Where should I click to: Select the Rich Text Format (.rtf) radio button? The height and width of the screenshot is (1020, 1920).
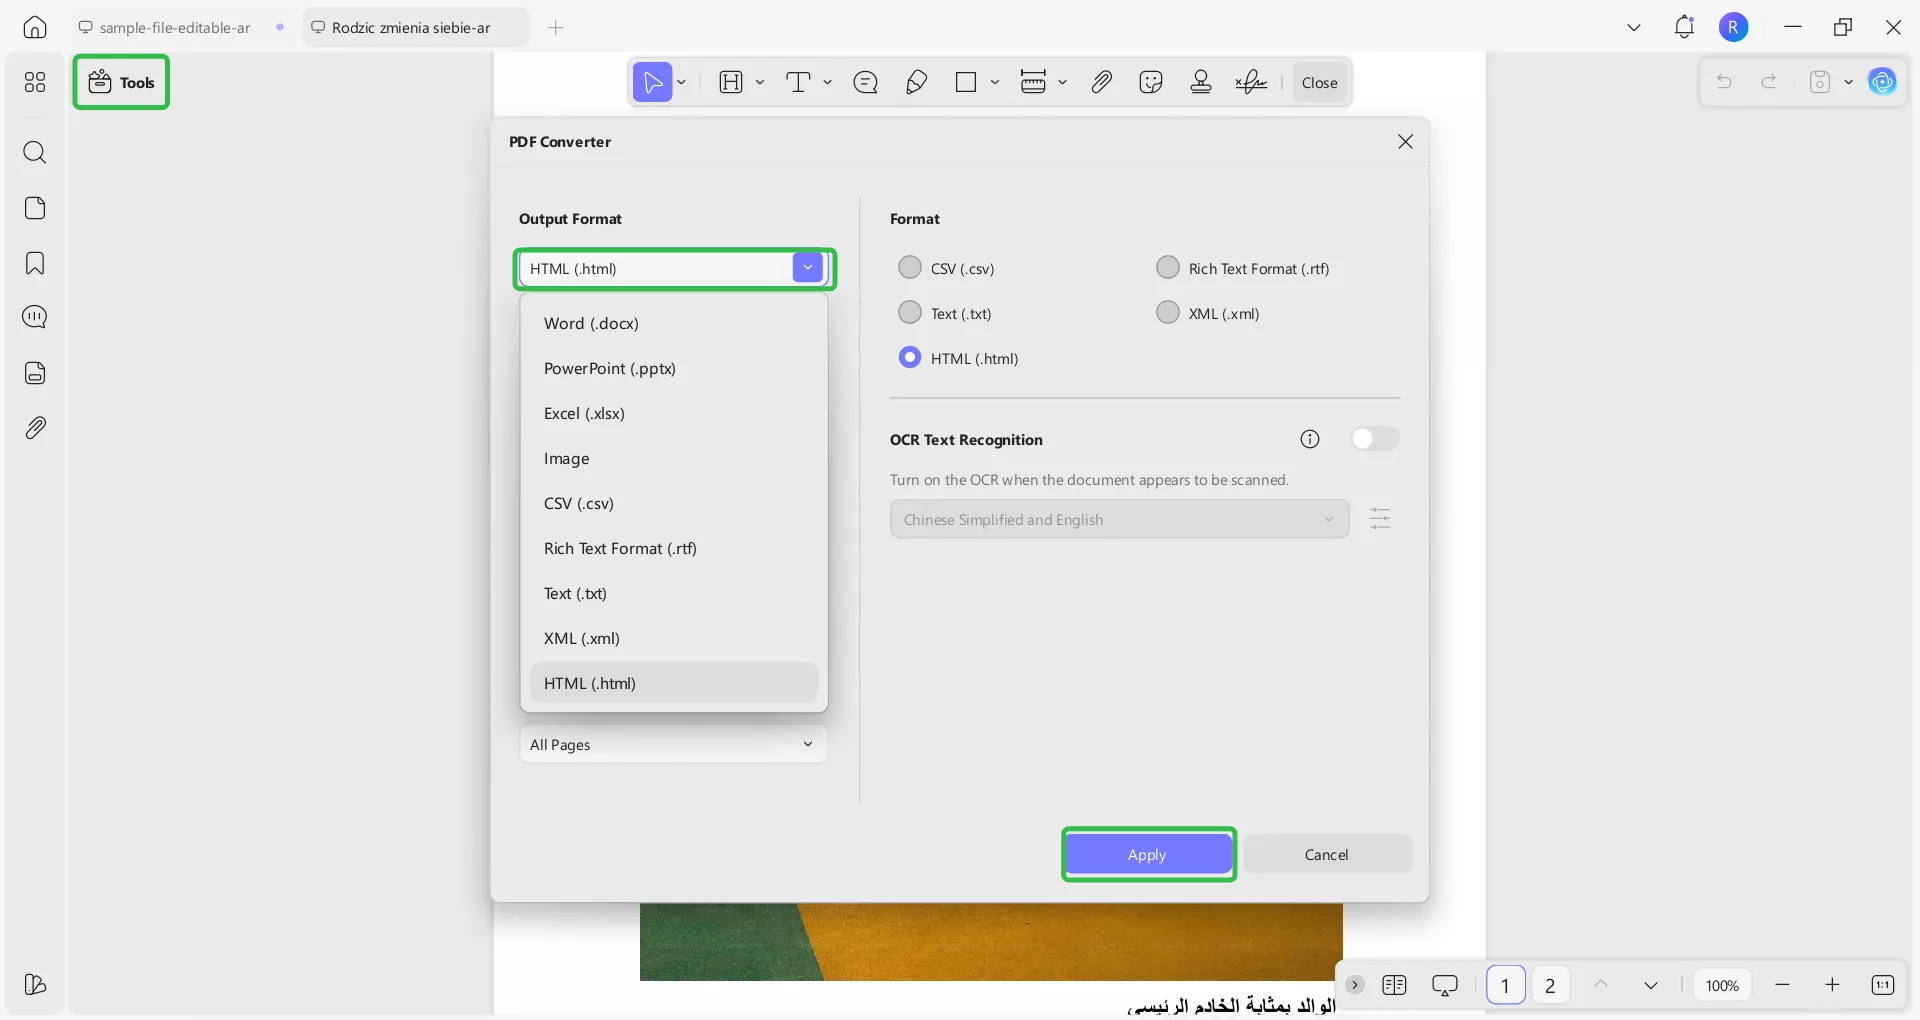tap(1168, 267)
